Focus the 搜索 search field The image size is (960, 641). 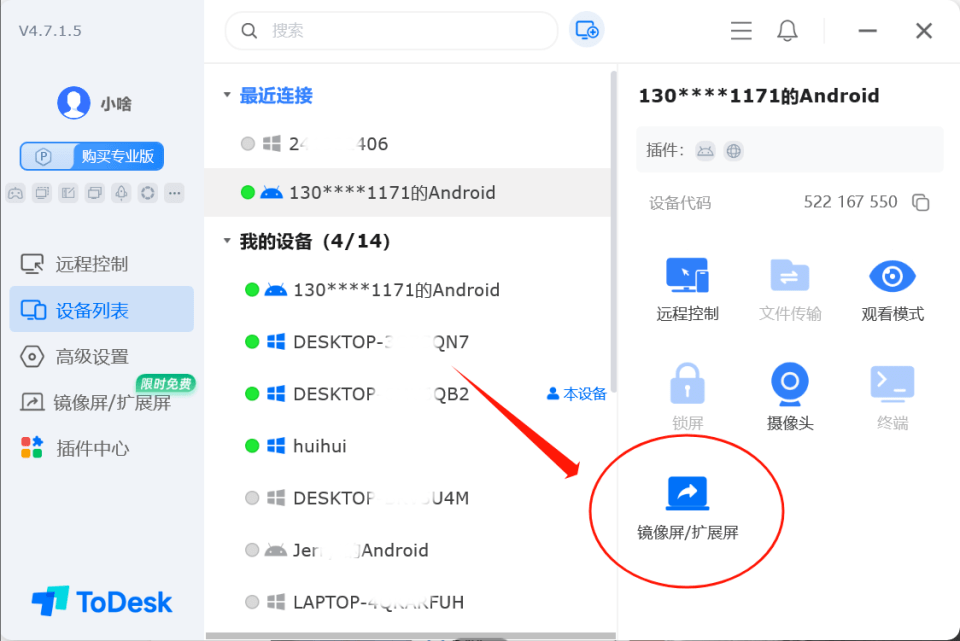[392, 31]
